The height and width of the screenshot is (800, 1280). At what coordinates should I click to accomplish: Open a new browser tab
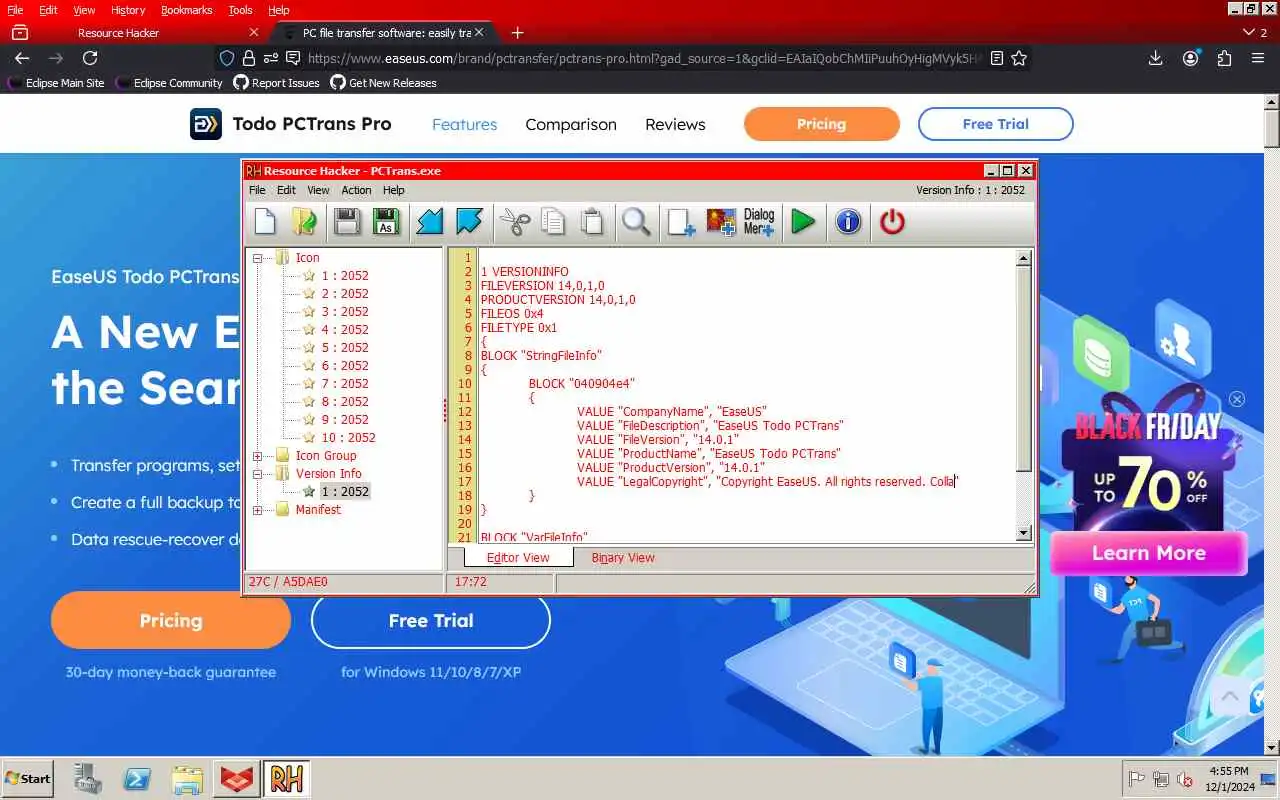point(517,33)
